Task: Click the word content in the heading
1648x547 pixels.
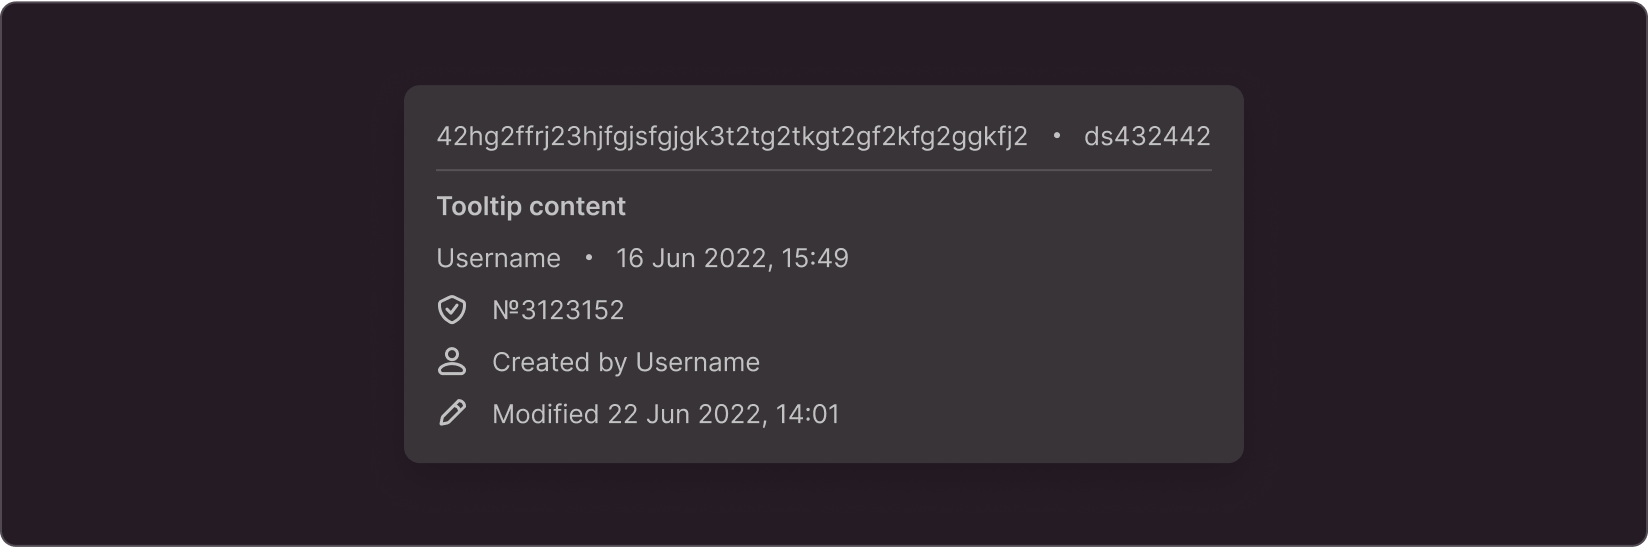Action: (x=578, y=207)
